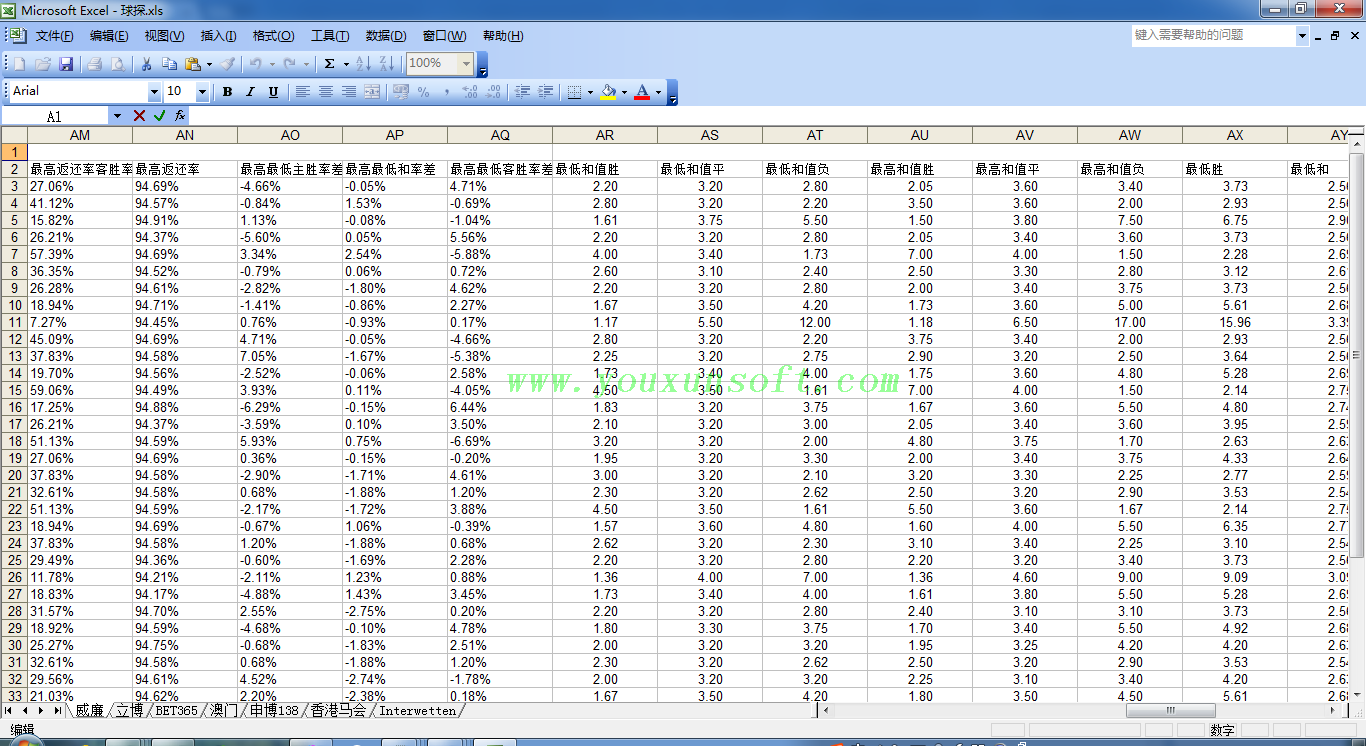
Task: Apply comma style format icon
Action: point(447,92)
